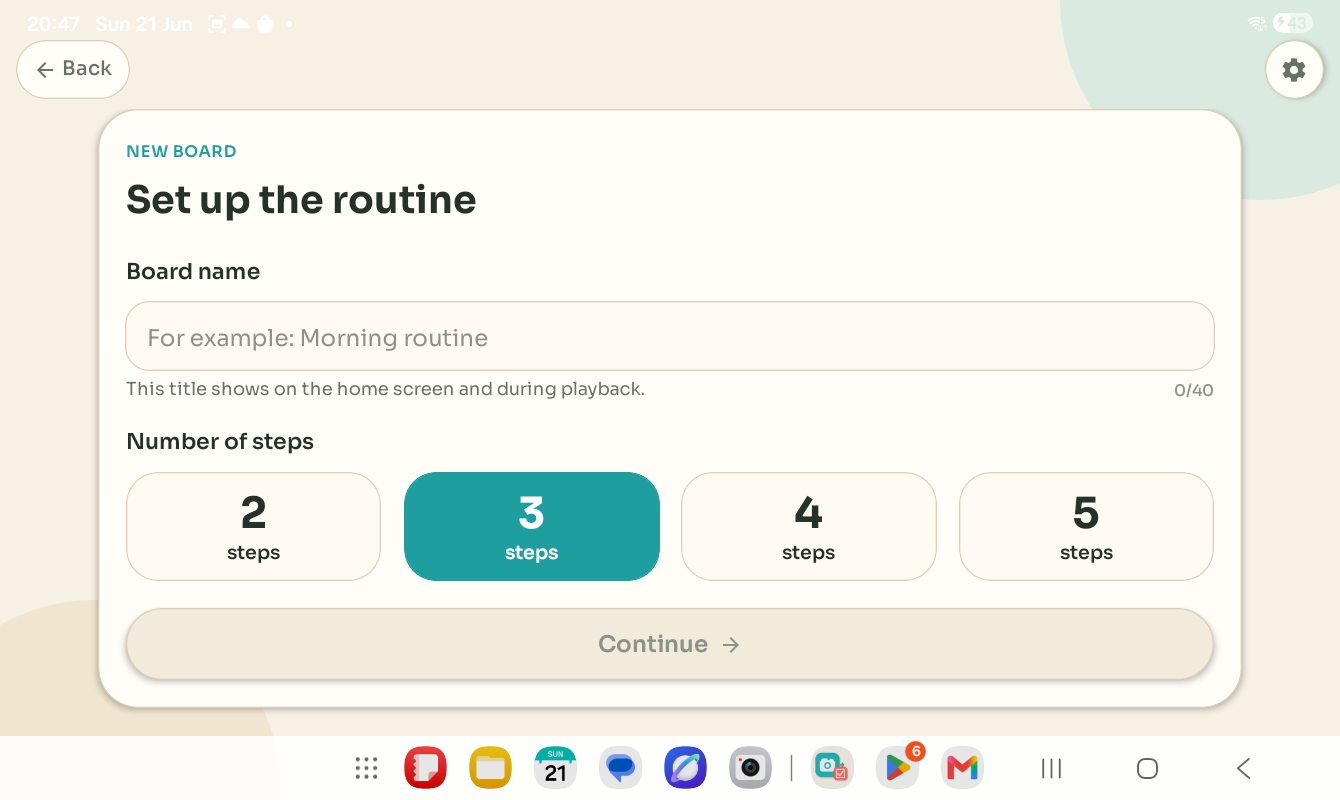Tap the recent apps navigation button
The image size is (1340, 800).
[1051, 768]
